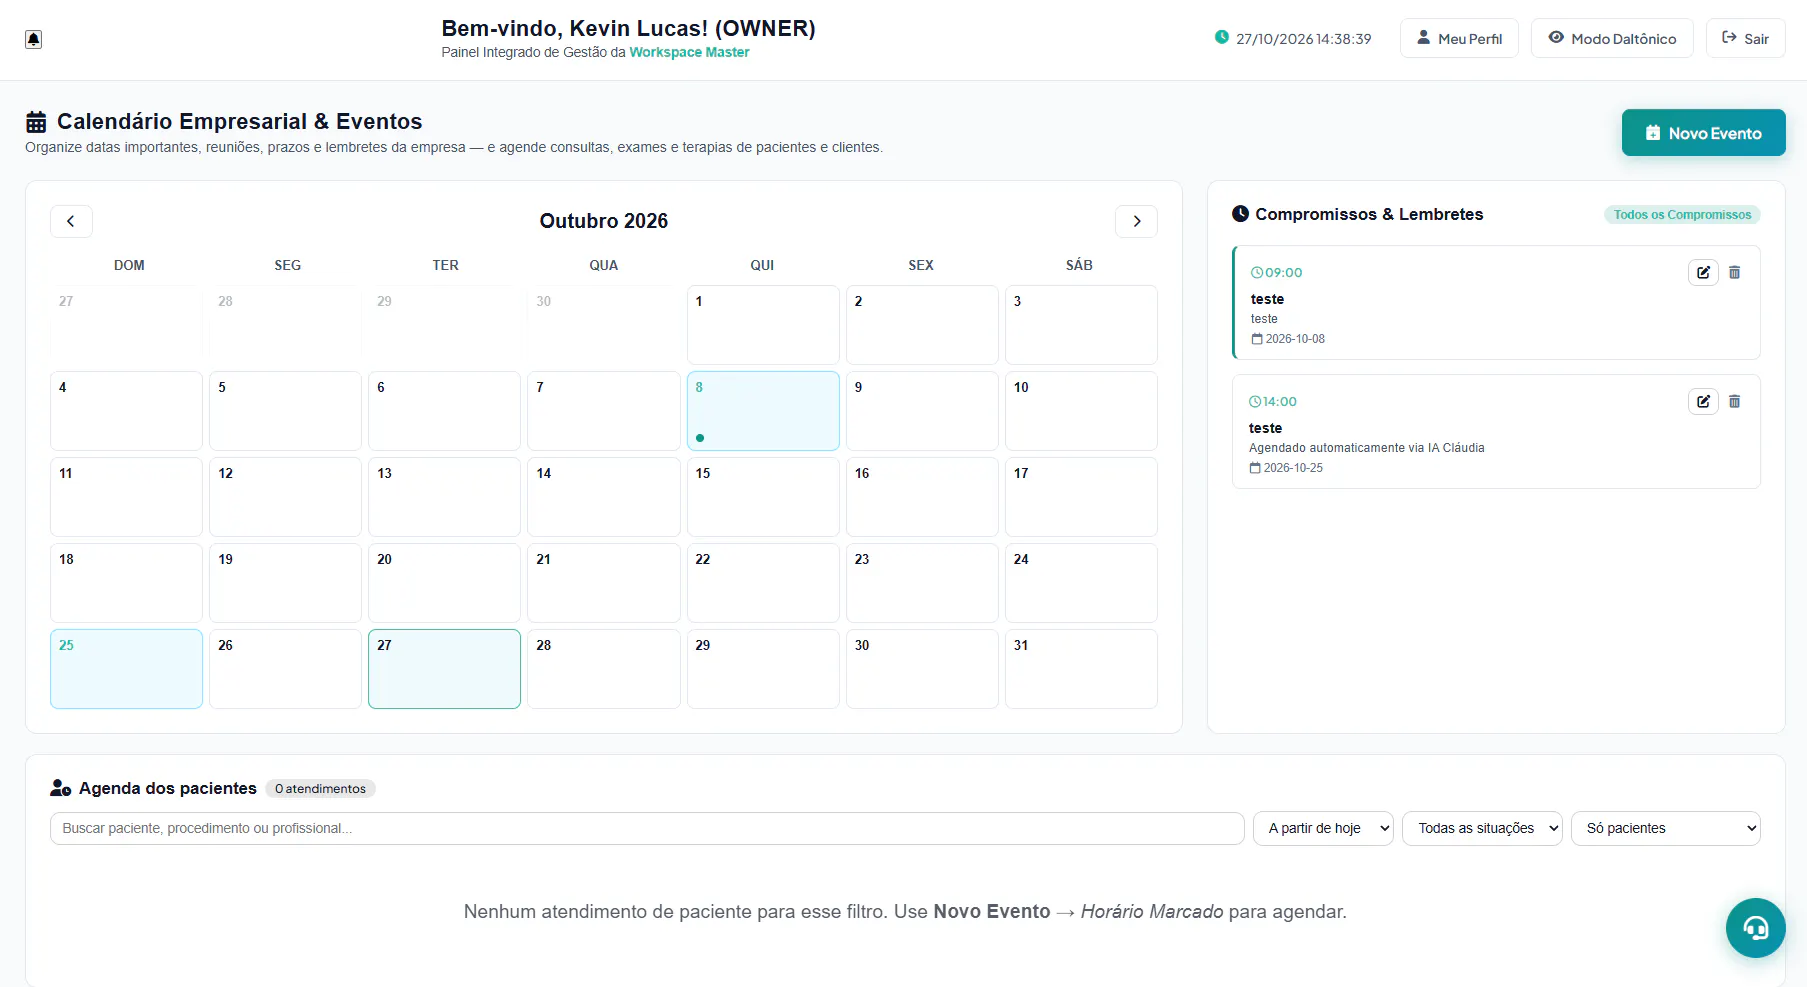Click the 'Todos os Compromissos' badge

click(x=1682, y=215)
